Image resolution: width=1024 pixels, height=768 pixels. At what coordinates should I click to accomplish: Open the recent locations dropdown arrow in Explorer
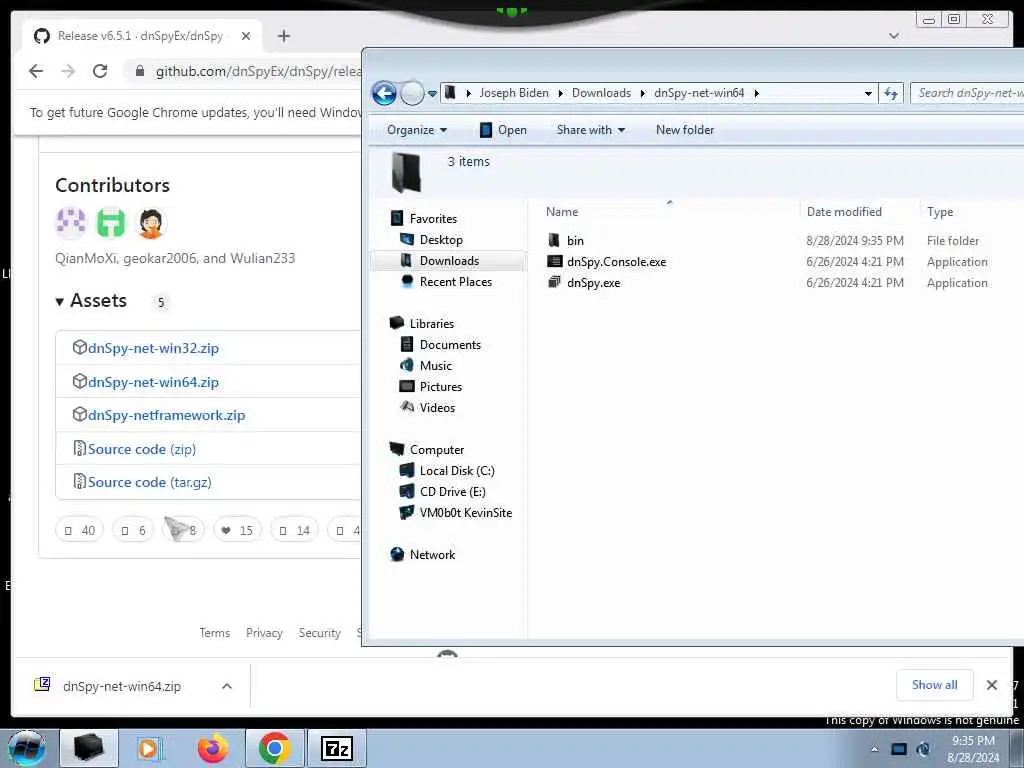point(432,94)
